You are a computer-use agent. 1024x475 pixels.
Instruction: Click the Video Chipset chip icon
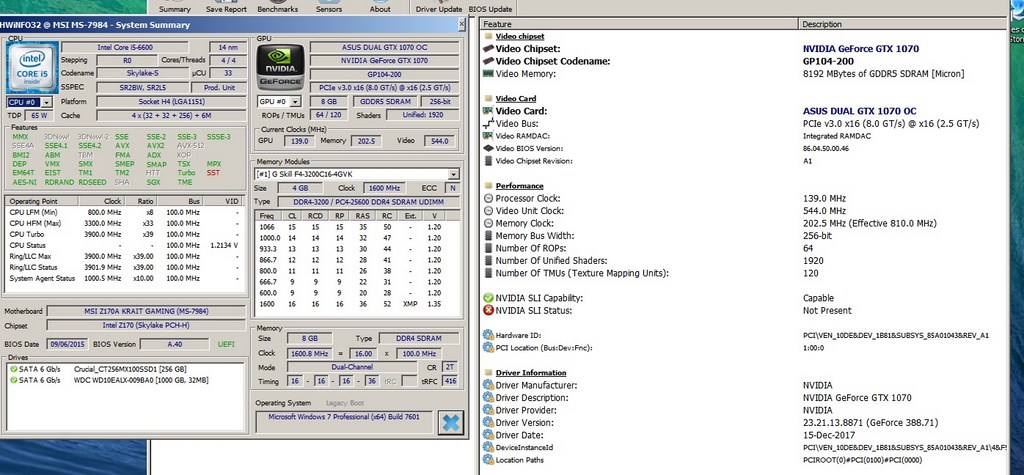click(488, 48)
